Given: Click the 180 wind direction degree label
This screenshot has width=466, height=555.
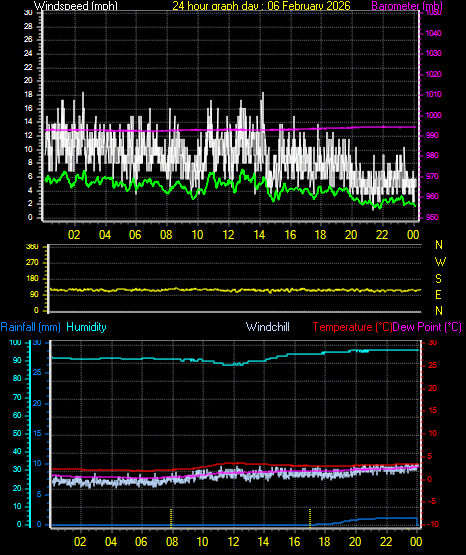Looking at the screenshot, I should point(32,279).
